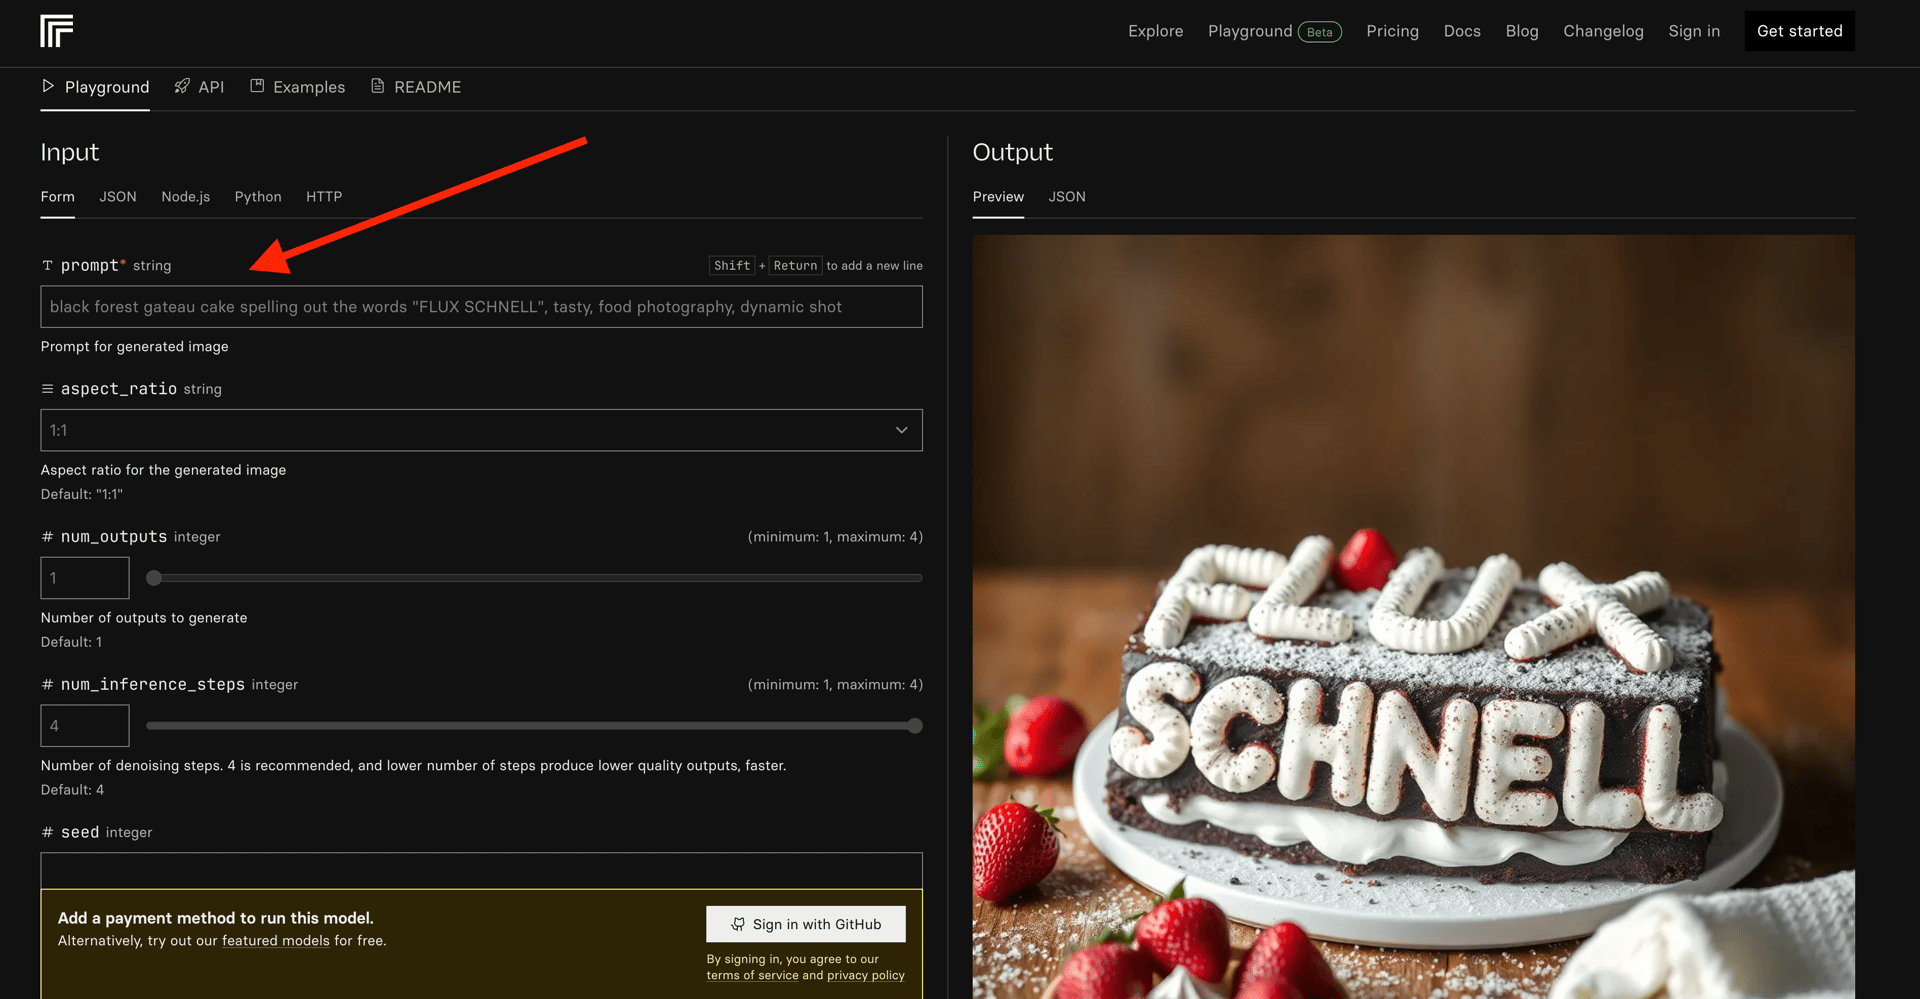Open the Examples tab
This screenshot has width=1920, height=999.
pyautogui.click(x=297, y=87)
